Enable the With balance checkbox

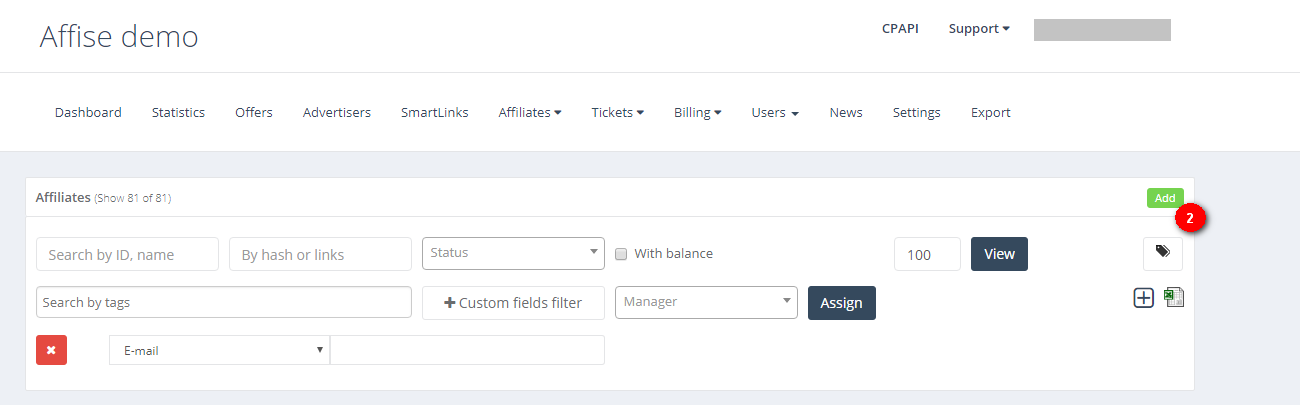pyautogui.click(x=621, y=254)
